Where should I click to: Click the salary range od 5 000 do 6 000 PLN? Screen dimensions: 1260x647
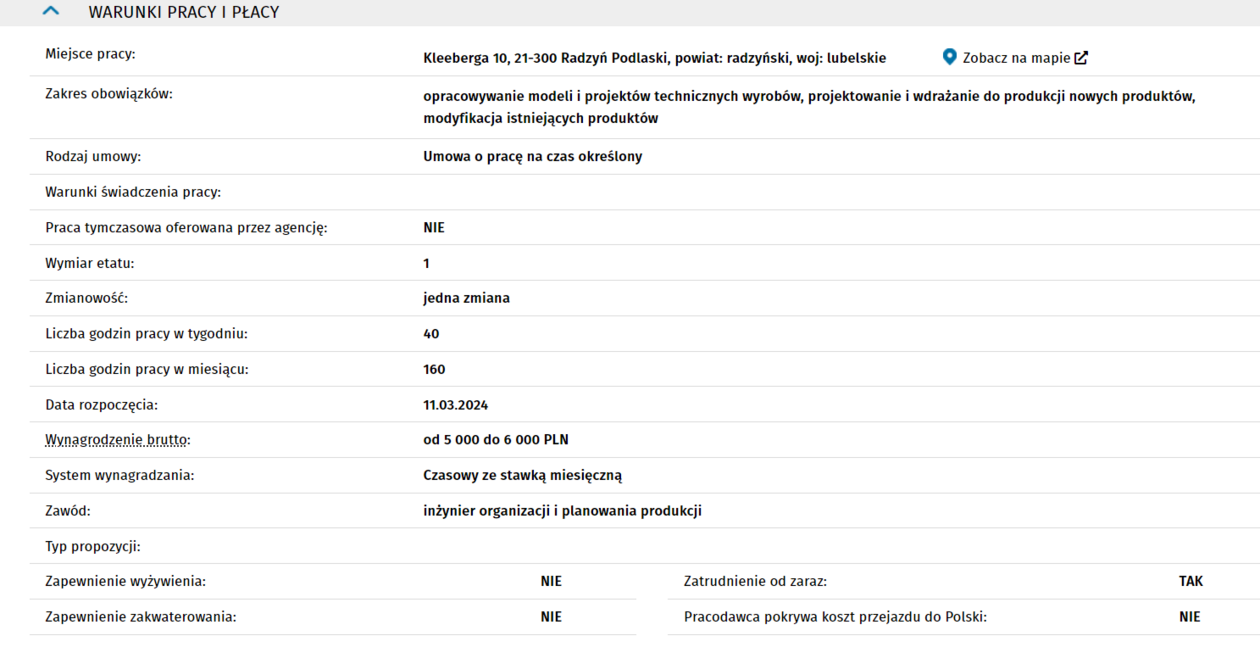[x=496, y=440]
